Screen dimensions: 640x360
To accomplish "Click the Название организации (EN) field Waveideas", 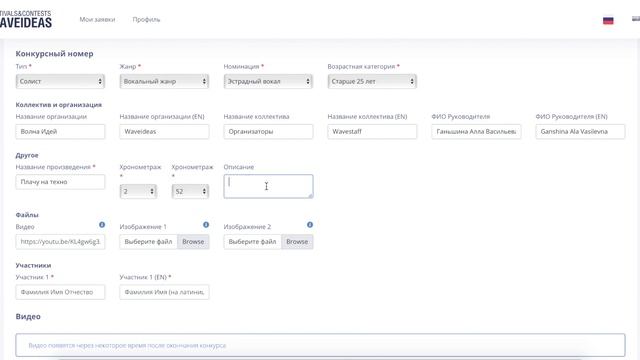I will [164, 131].
